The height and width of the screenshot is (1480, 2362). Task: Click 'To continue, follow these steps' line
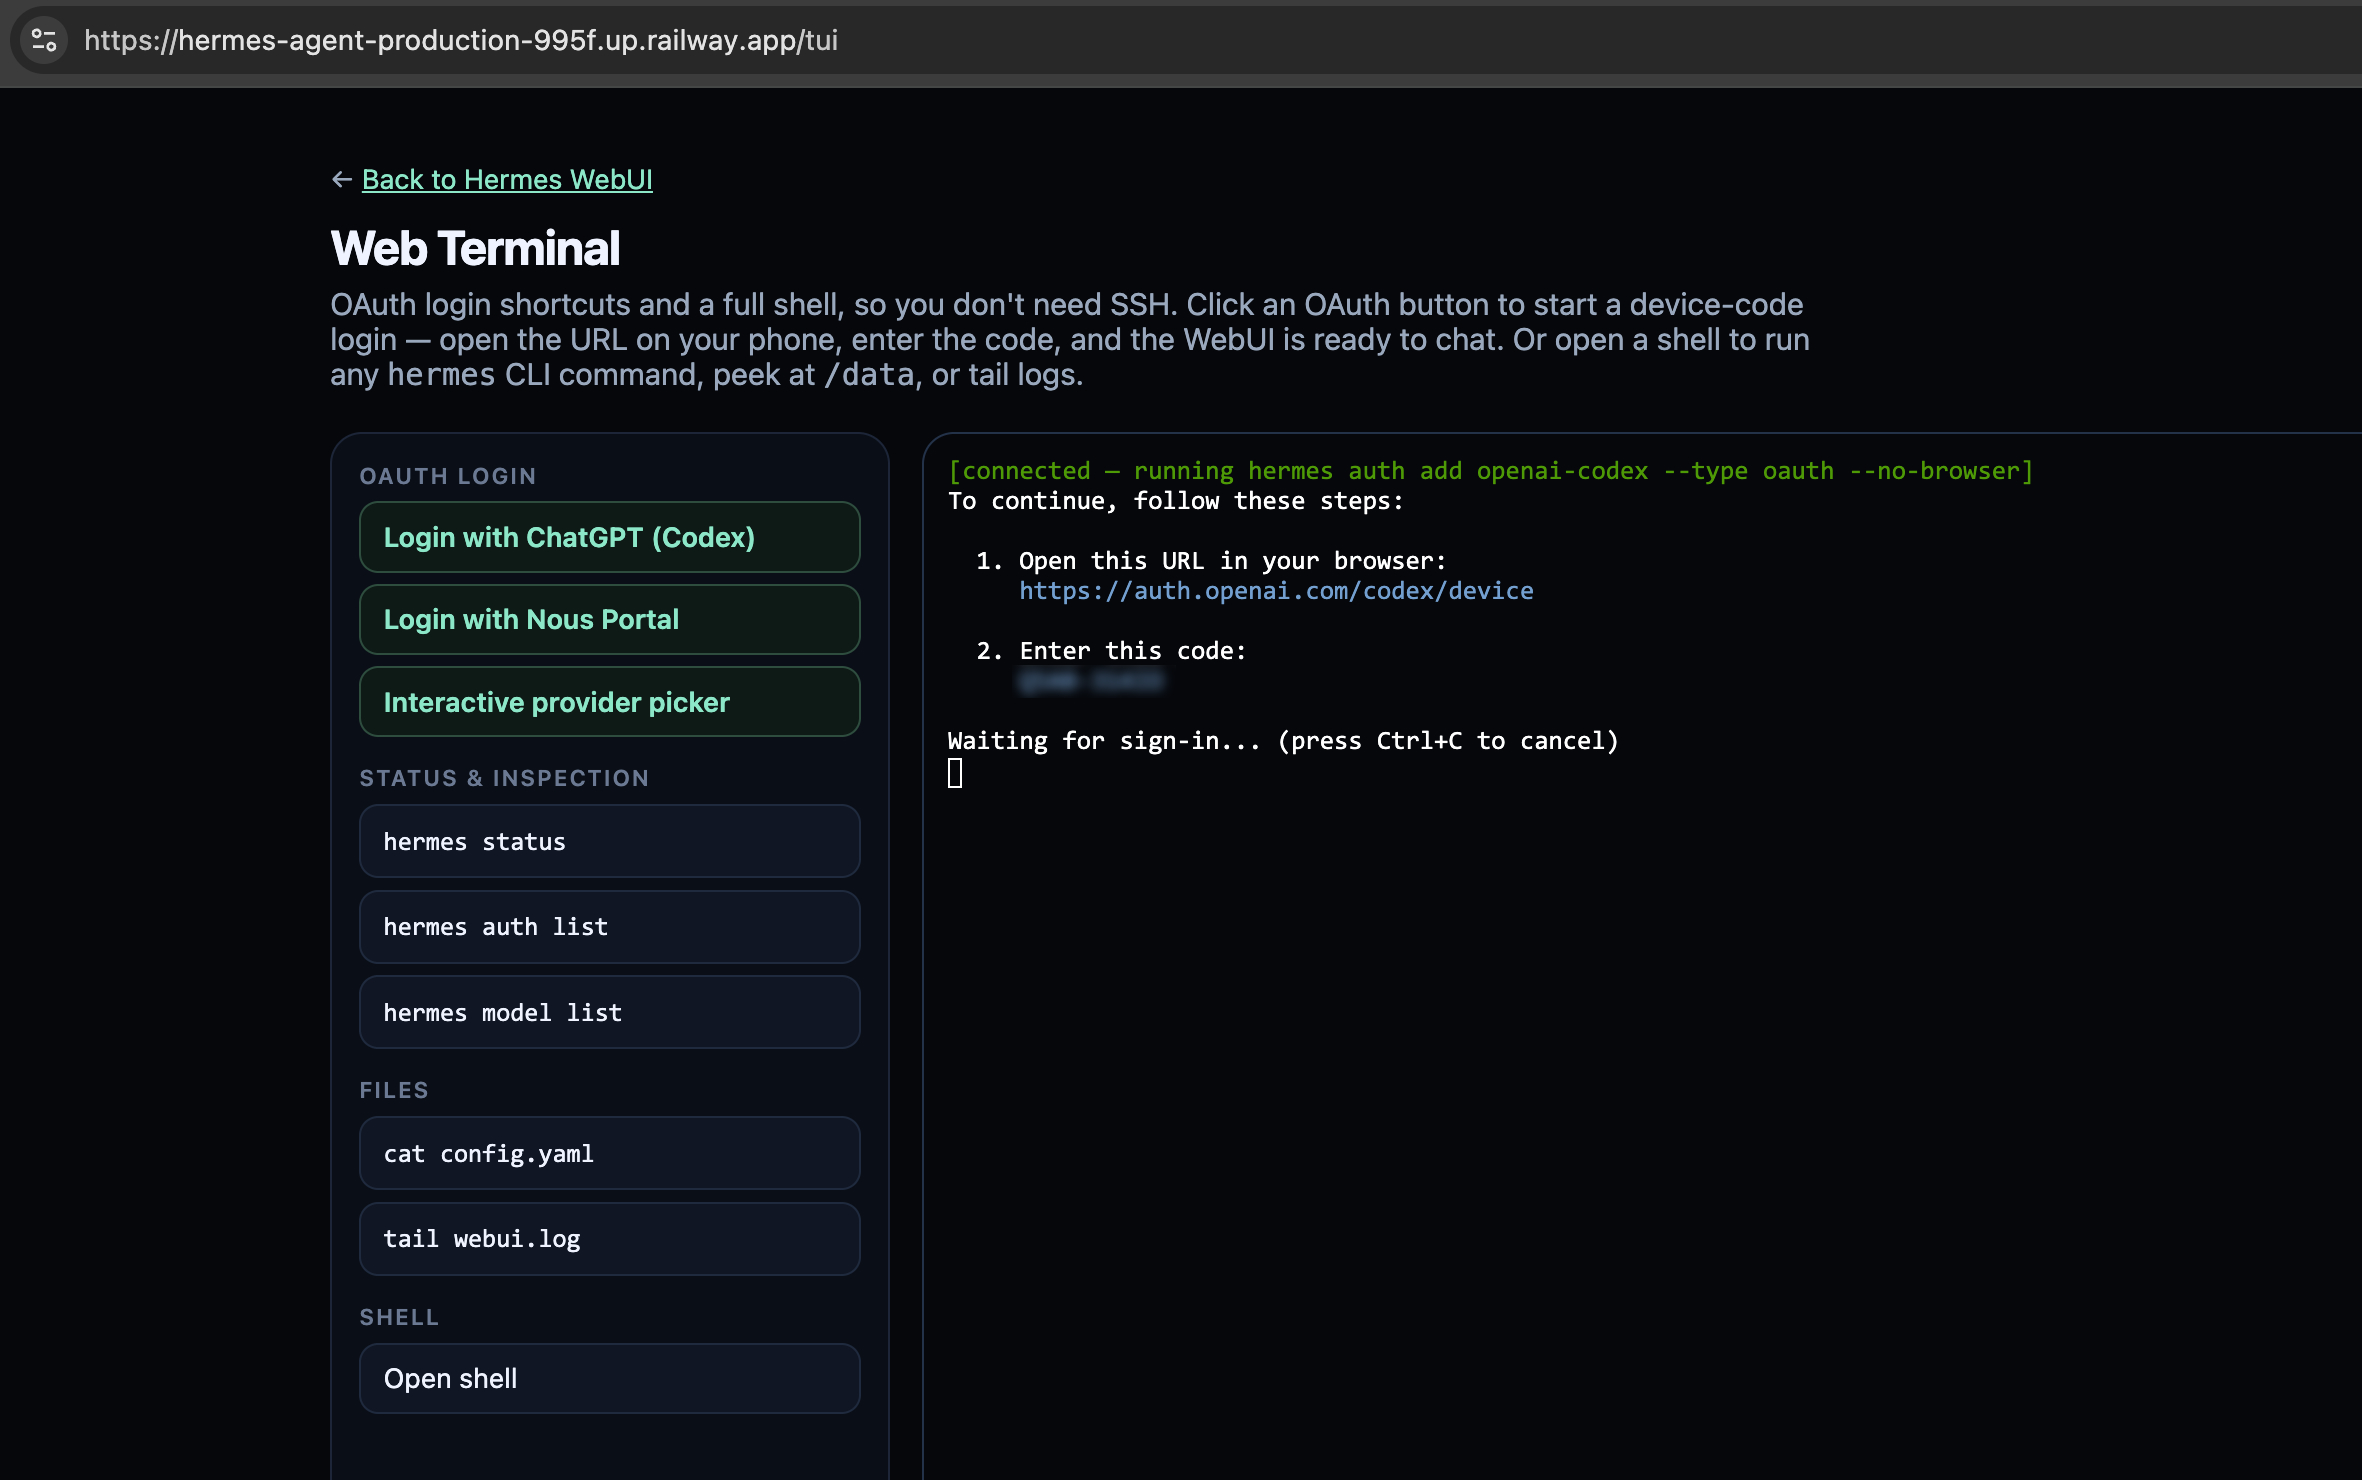[x=1176, y=501]
